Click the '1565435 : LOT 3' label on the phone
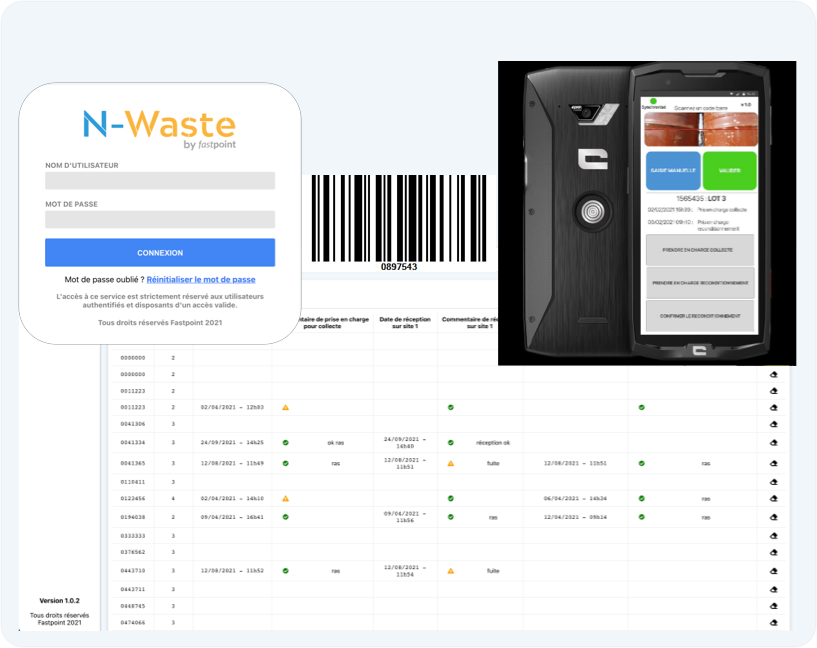 pyautogui.click(x=701, y=198)
